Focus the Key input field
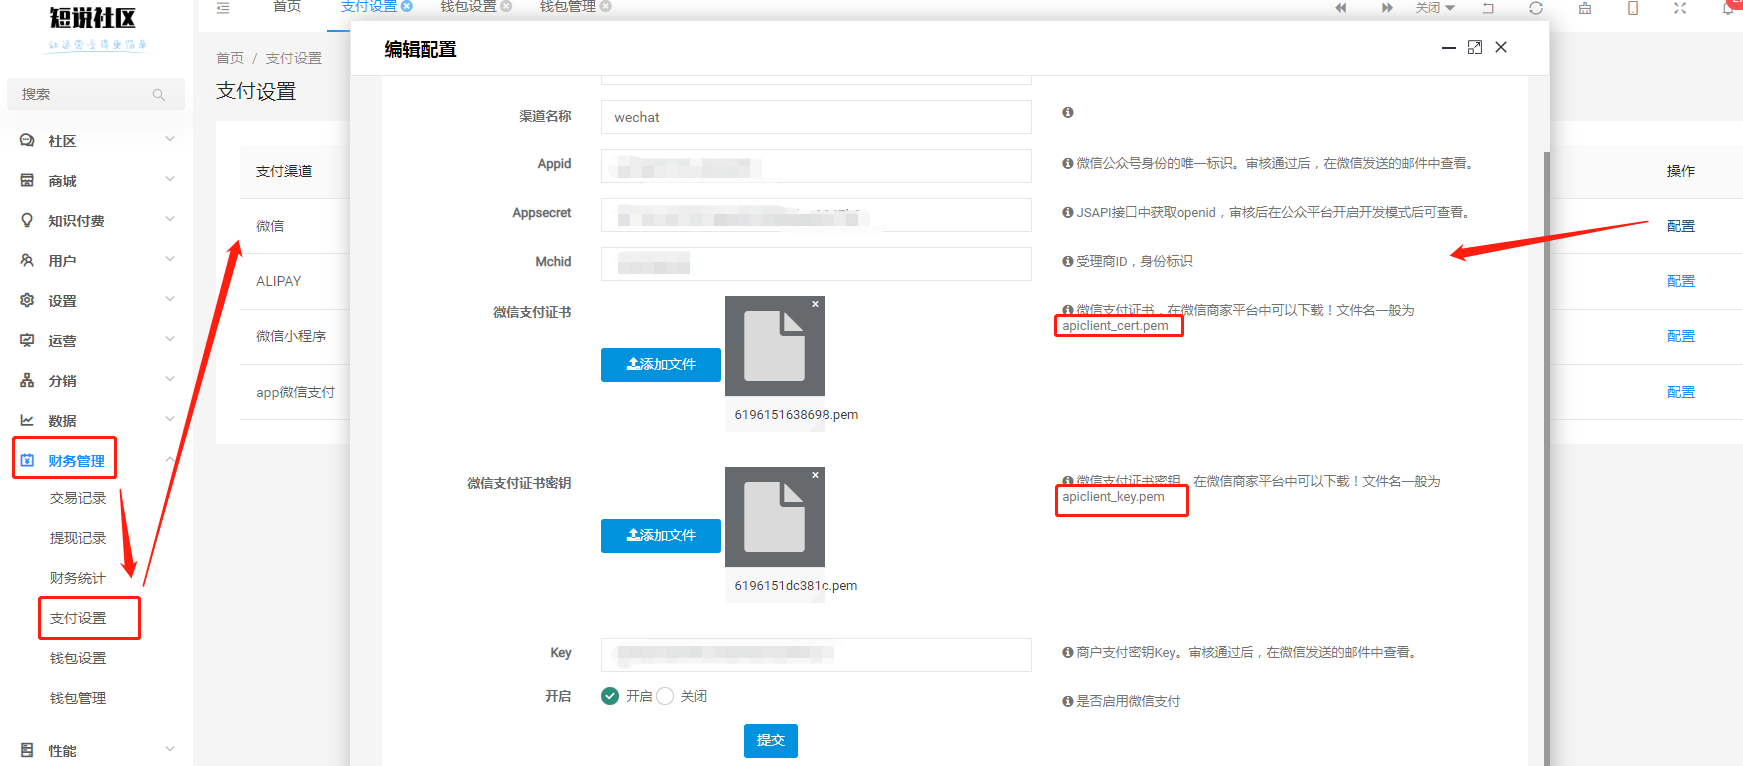This screenshot has width=1743, height=766. [816, 655]
